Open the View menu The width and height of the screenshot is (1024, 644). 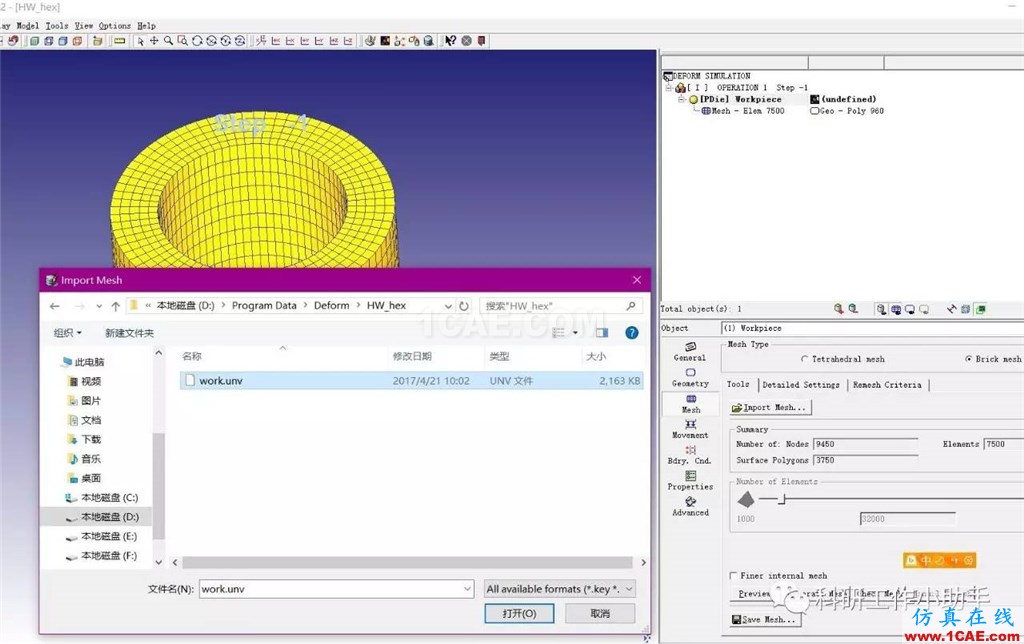coord(84,25)
